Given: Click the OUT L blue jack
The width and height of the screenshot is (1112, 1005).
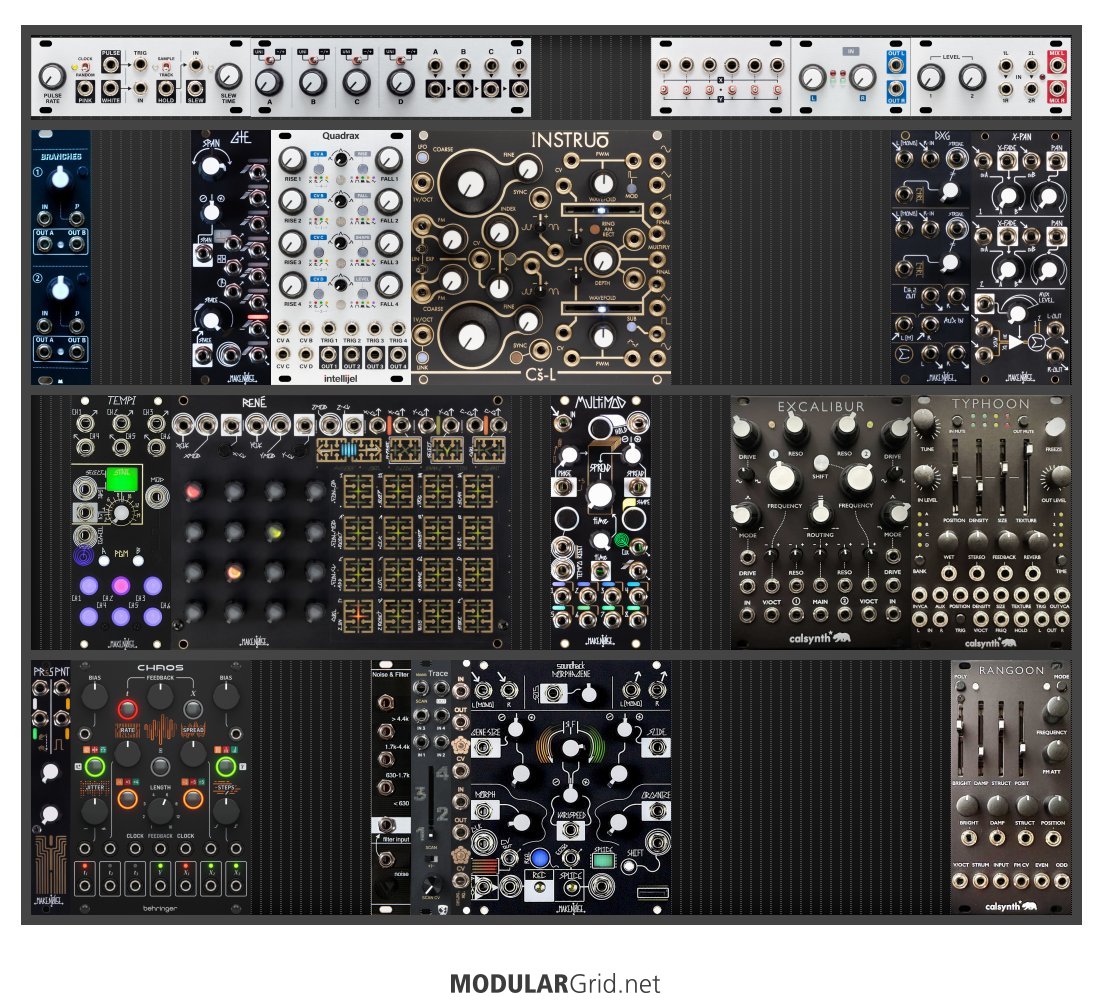Looking at the screenshot, I should 895,66.
